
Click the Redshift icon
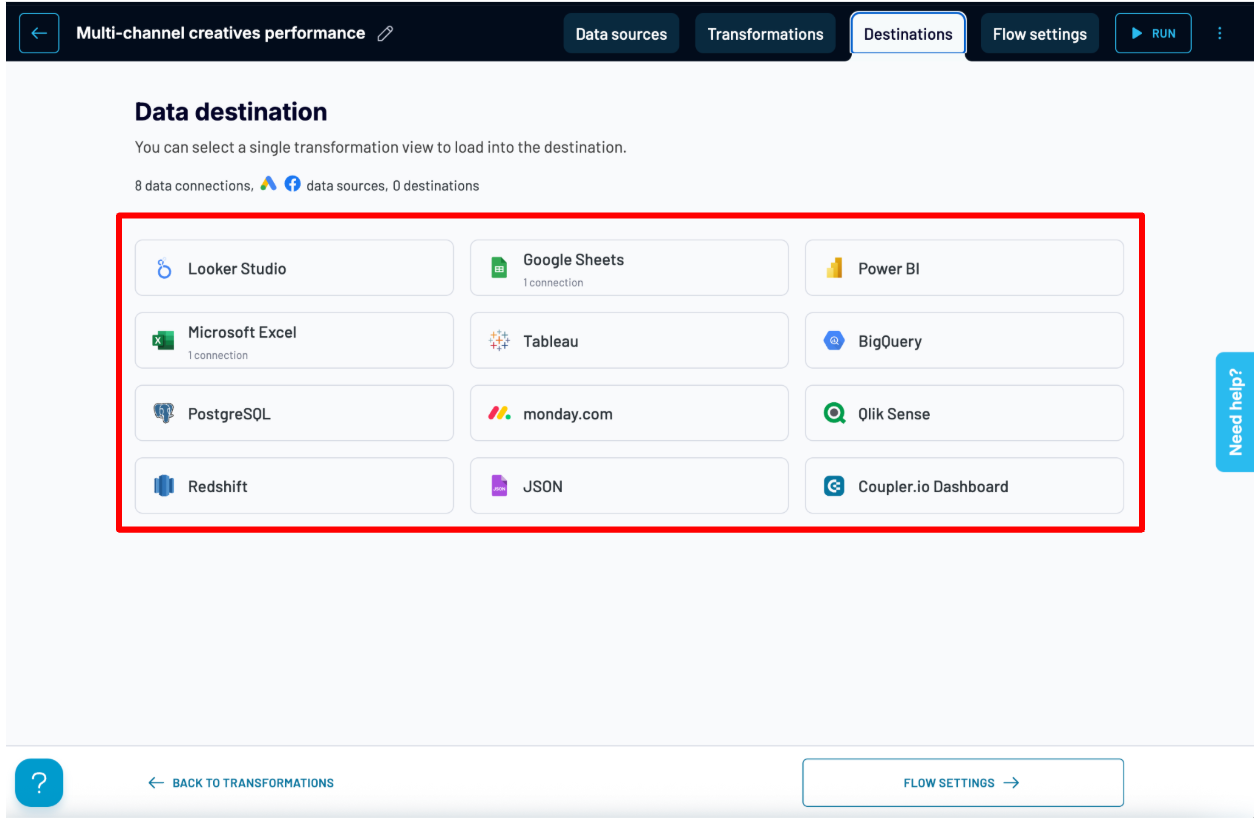164,486
